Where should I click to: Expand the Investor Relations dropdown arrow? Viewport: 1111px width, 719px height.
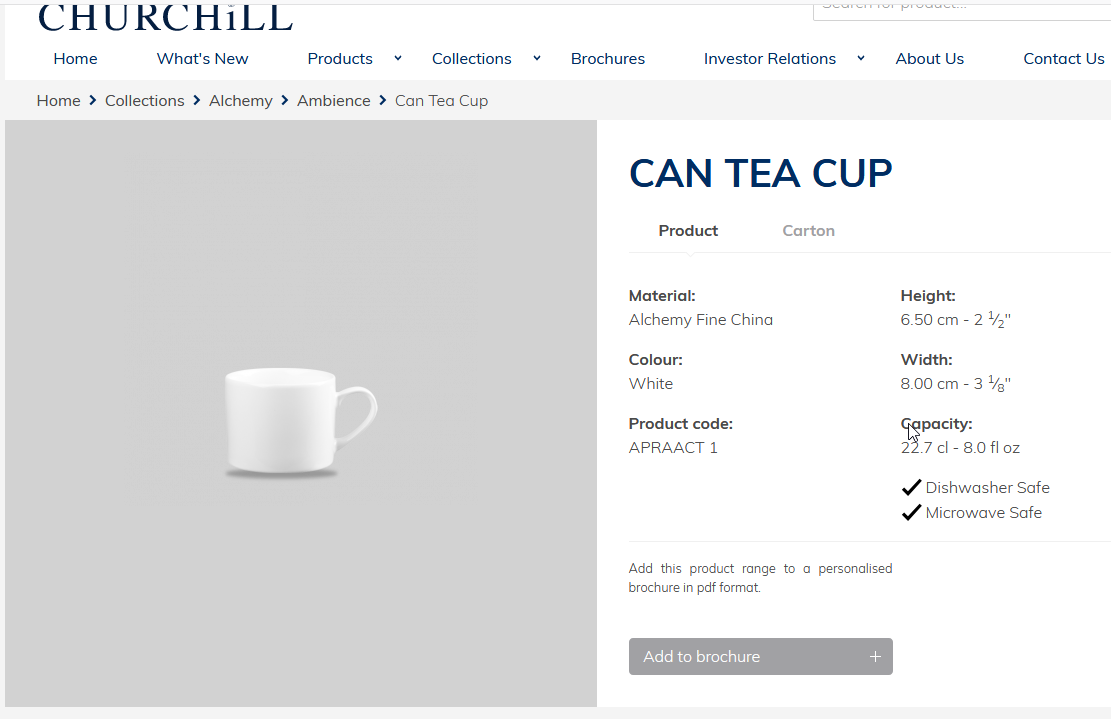tap(861, 58)
